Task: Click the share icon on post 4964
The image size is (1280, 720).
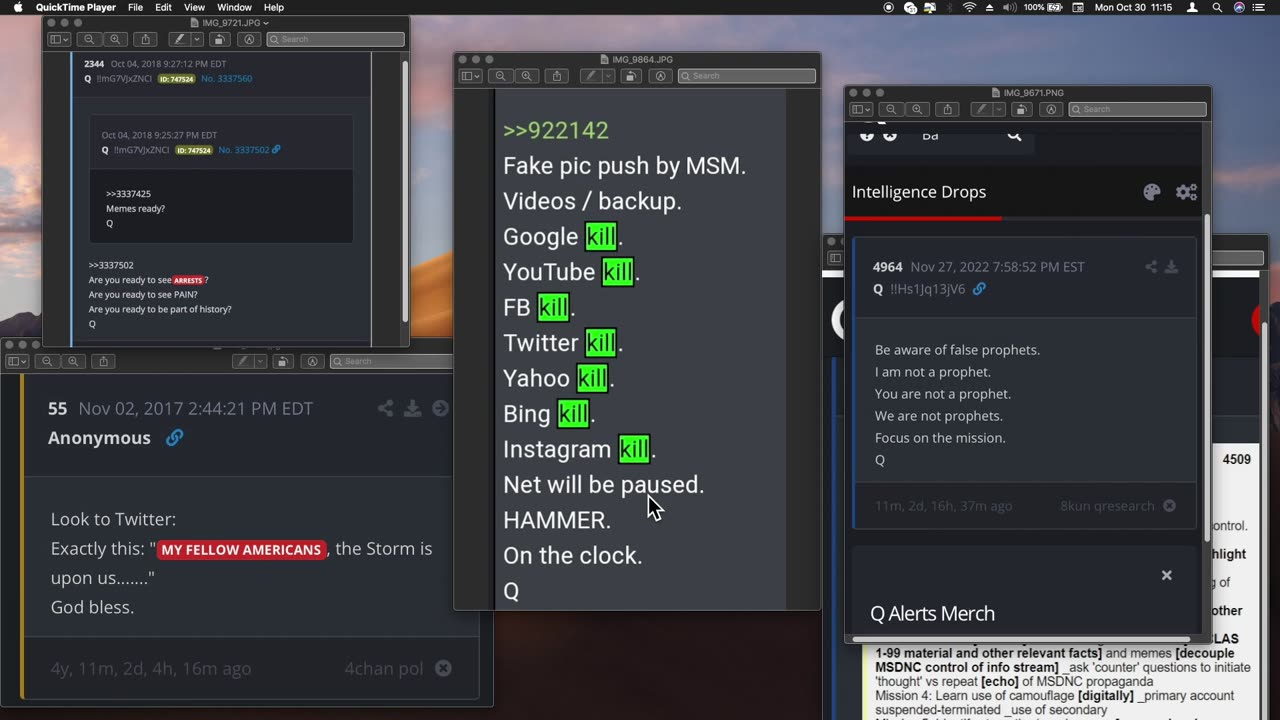Action: point(1151,267)
